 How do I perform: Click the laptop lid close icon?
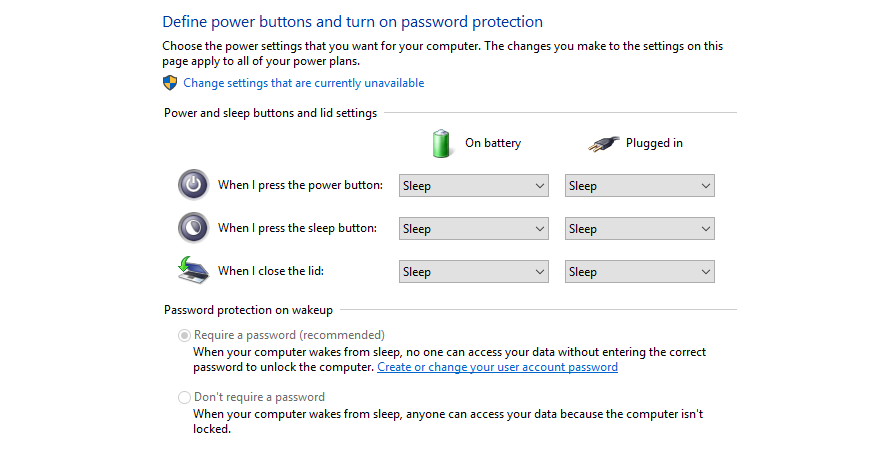pos(193,270)
